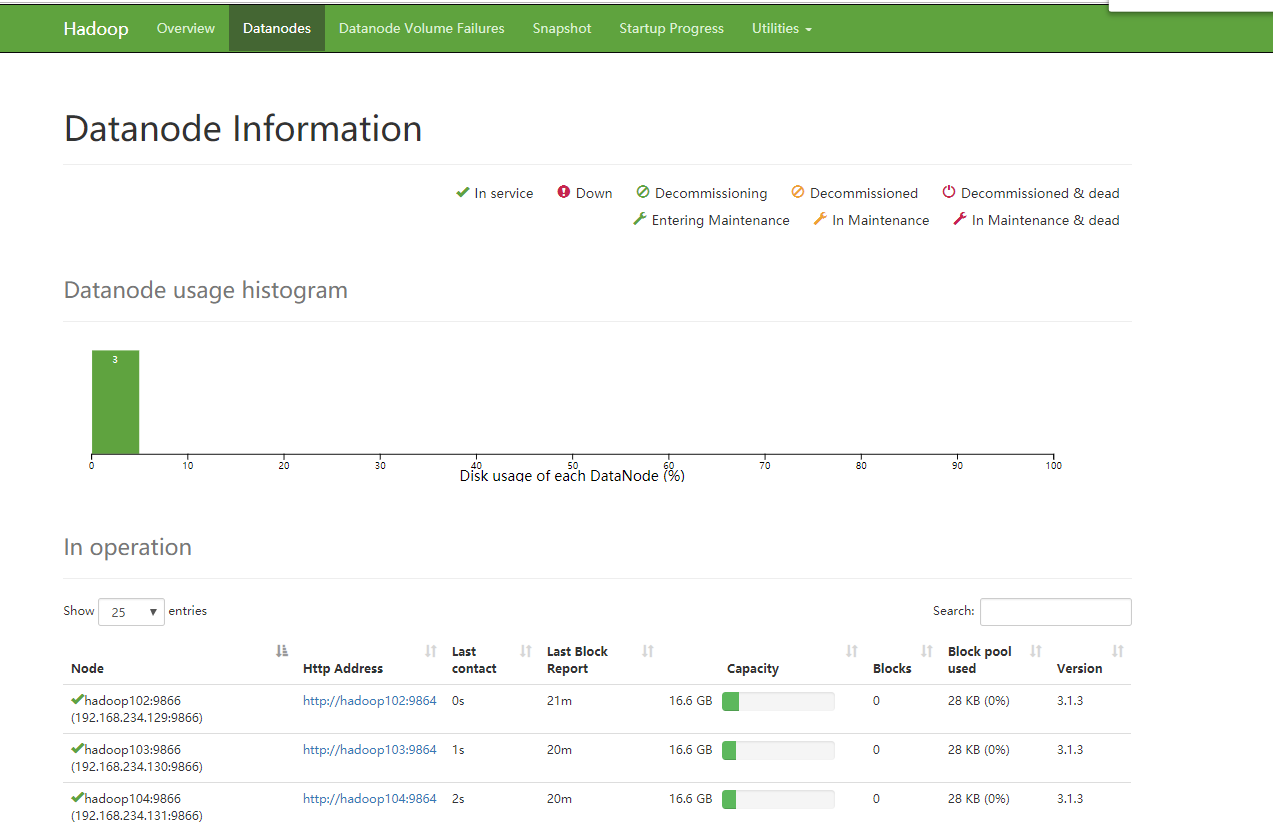Sort by Last Block Report icon
This screenshot has width=1273, height=825.
click(648, 651)
